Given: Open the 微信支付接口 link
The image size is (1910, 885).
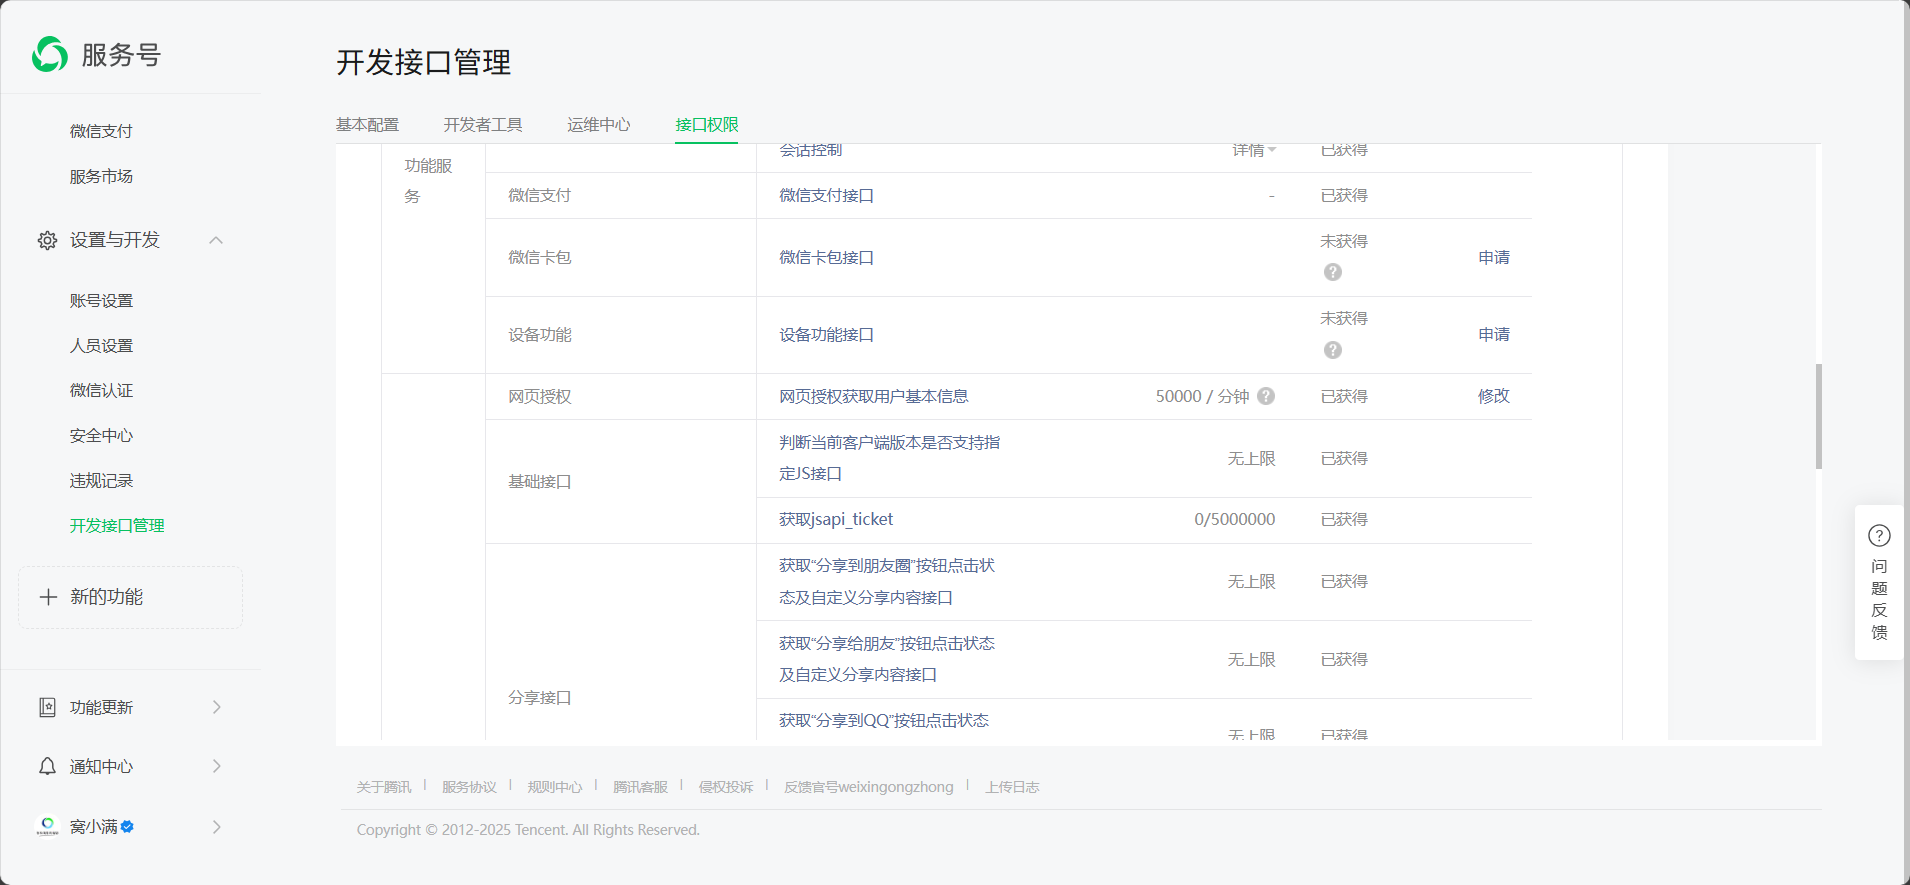Looking at the screenshot, I should [x=826, y=196].
